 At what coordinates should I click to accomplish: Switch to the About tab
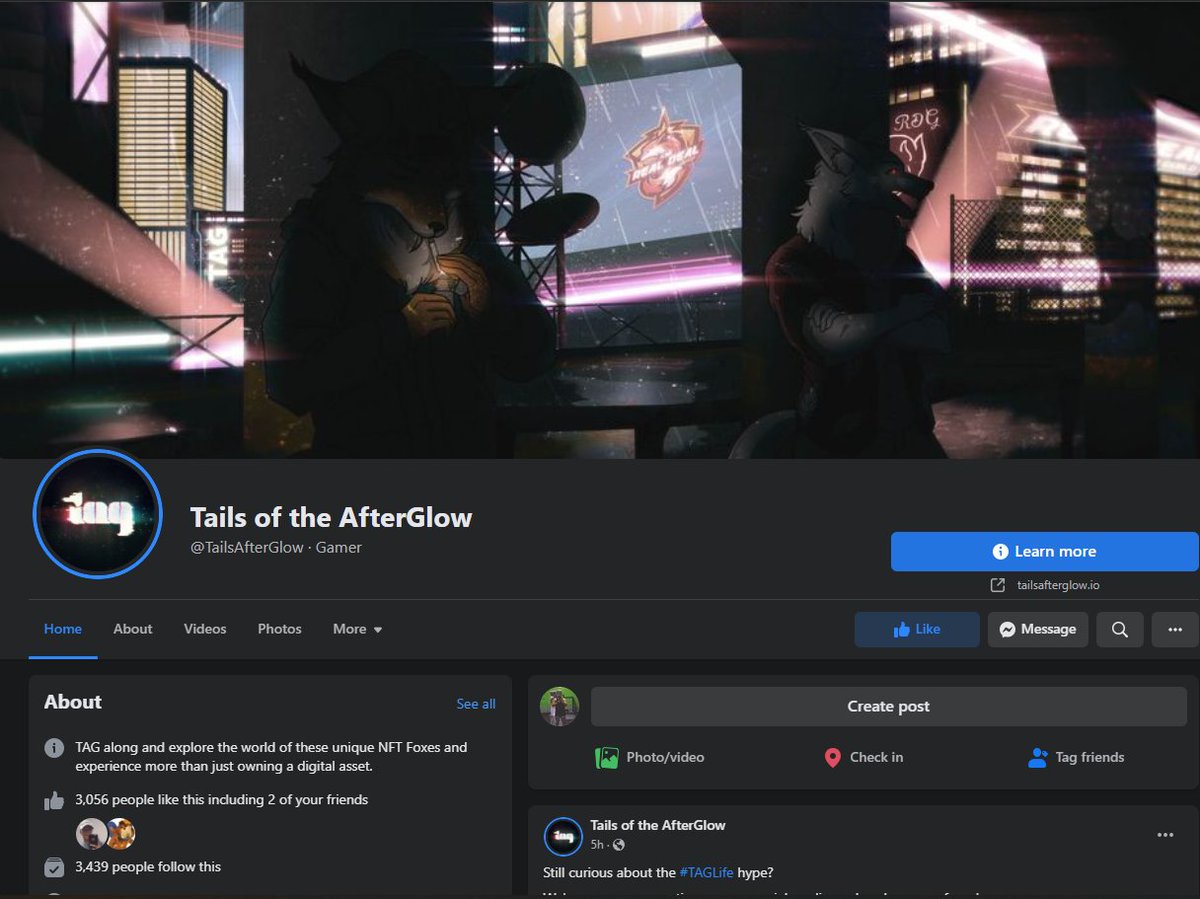coord(133,629)
